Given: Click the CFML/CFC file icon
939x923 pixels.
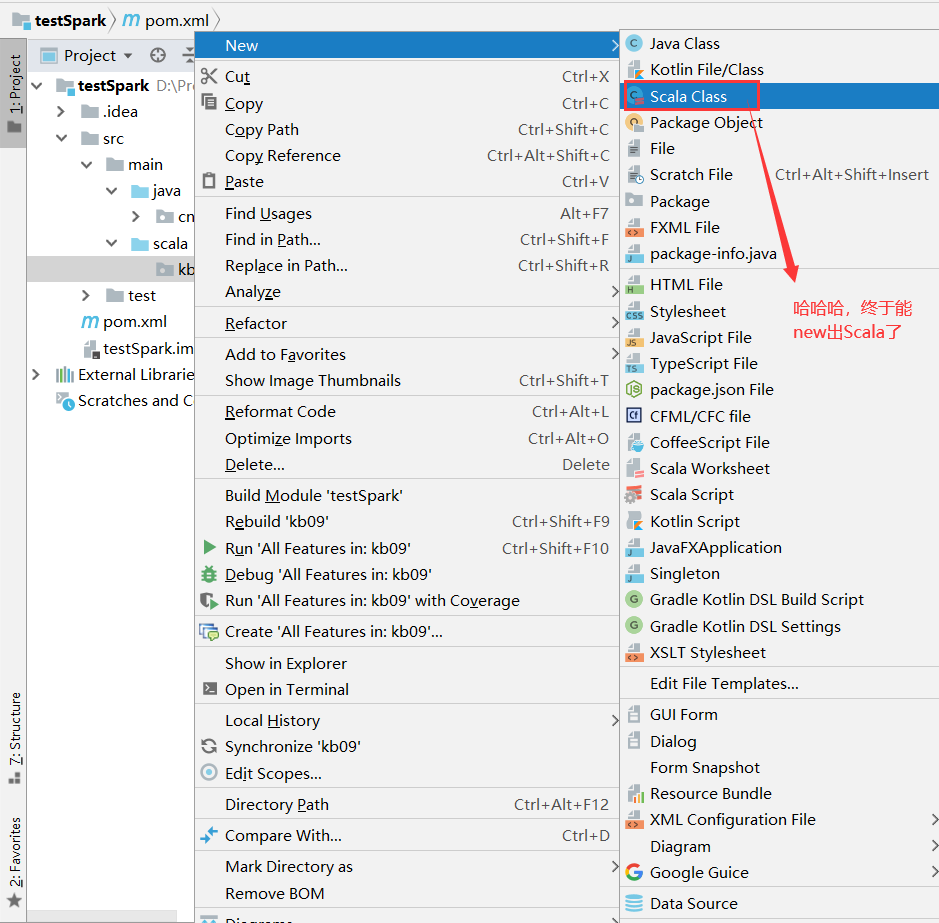Looking at the screenshot, I should pos(634,416).
